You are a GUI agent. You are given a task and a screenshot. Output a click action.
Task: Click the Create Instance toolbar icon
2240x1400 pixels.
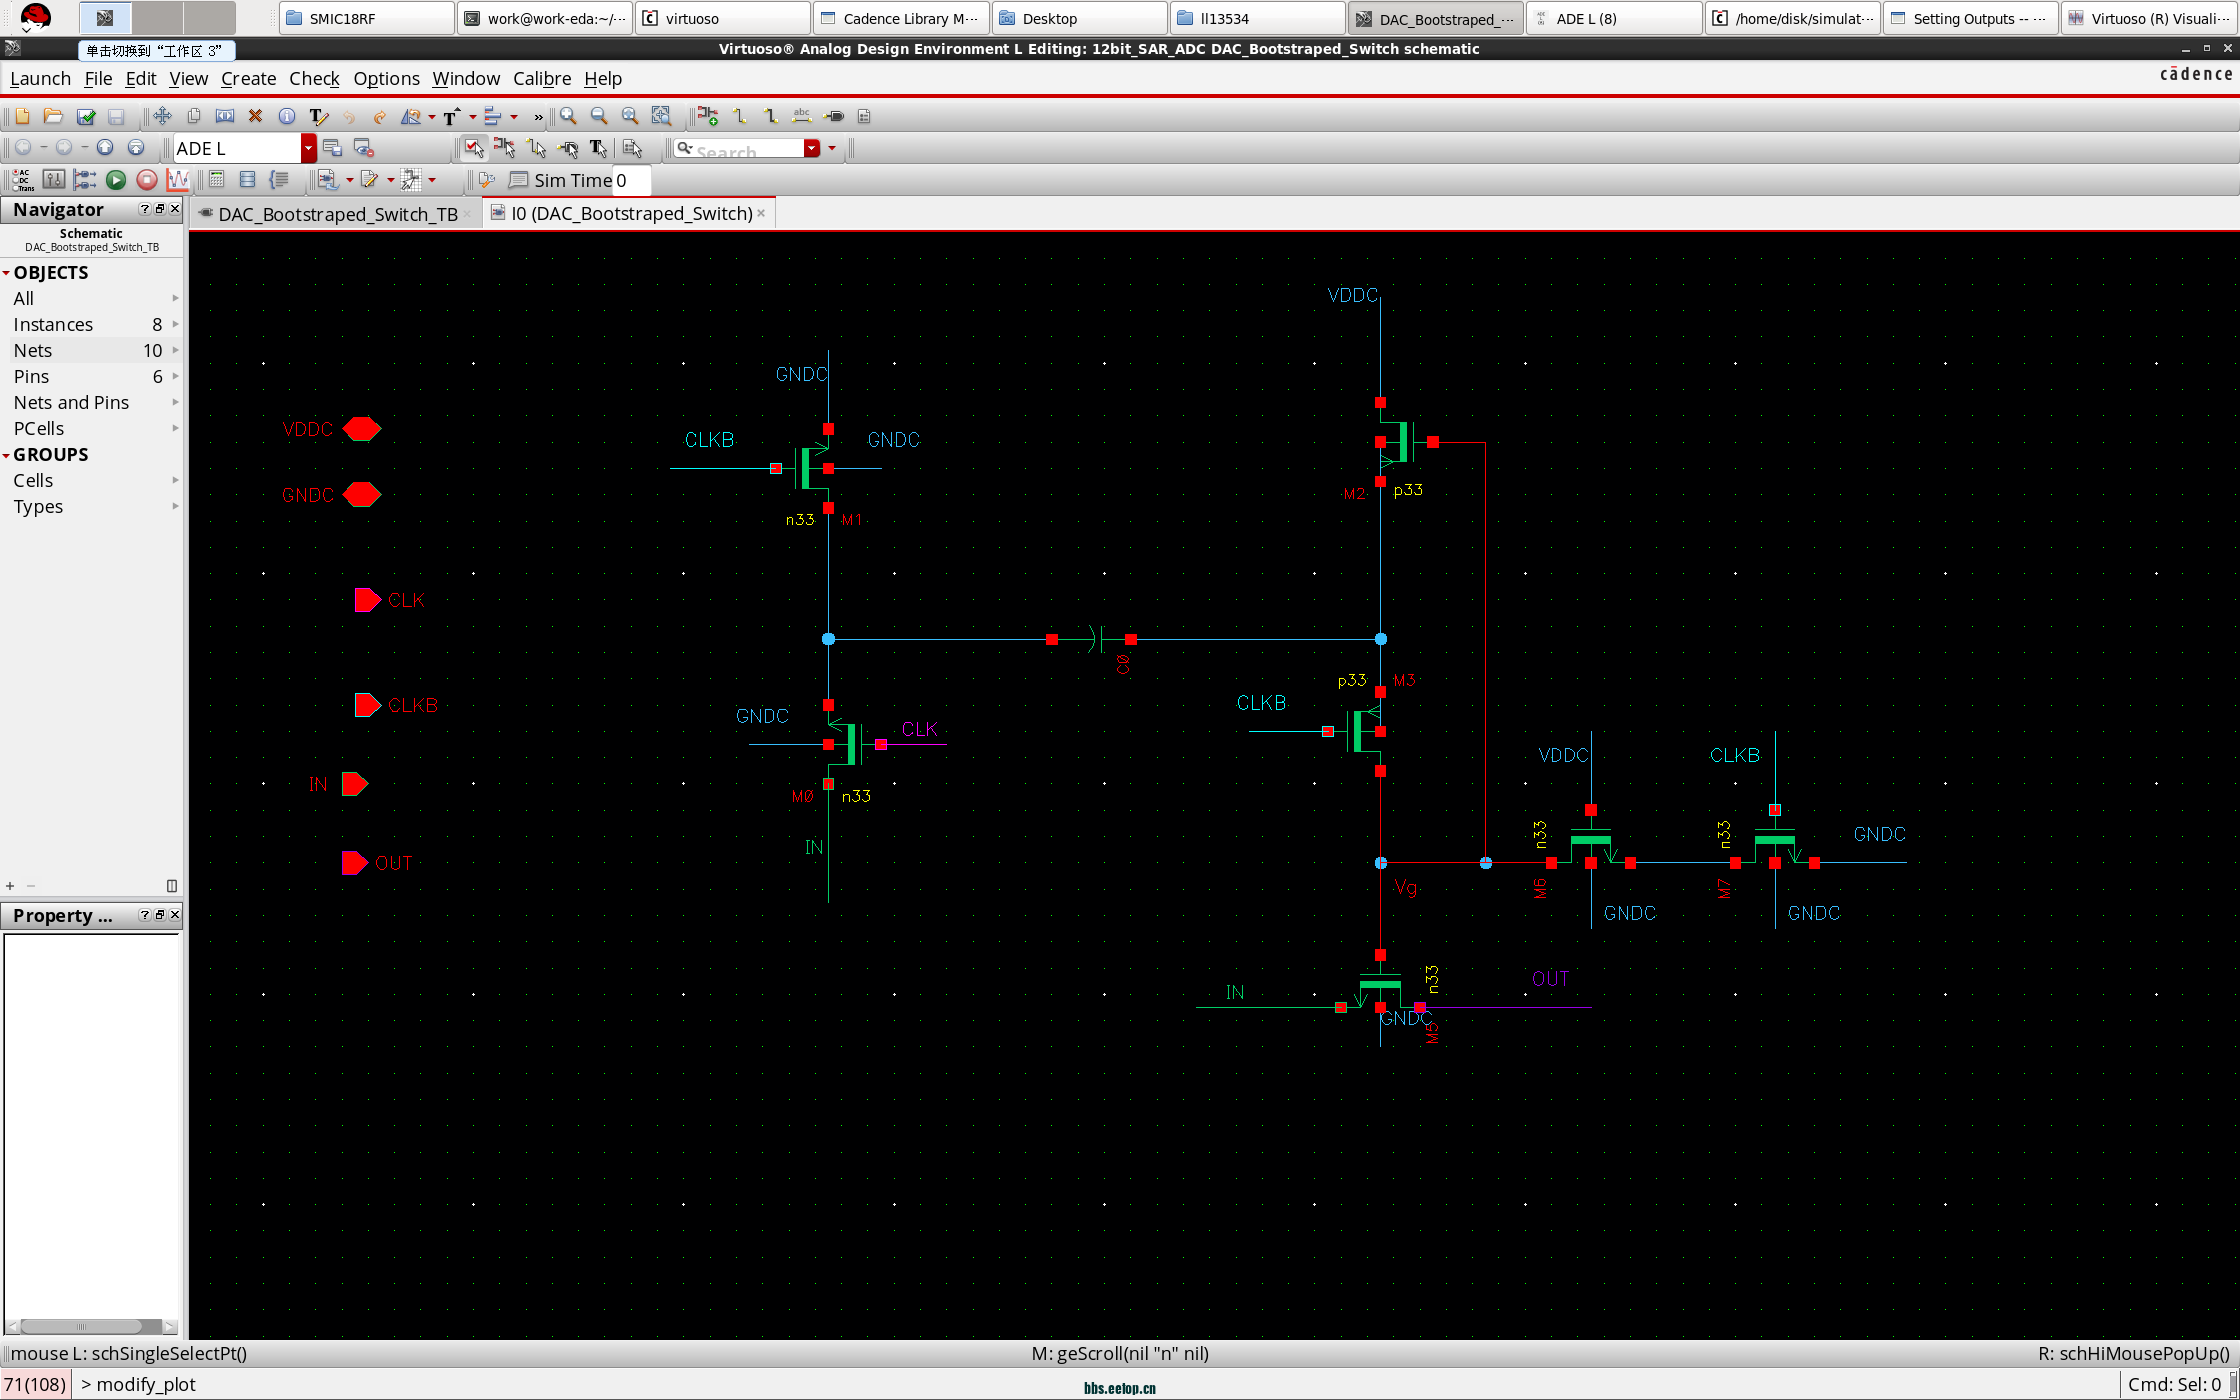(708, 117)
